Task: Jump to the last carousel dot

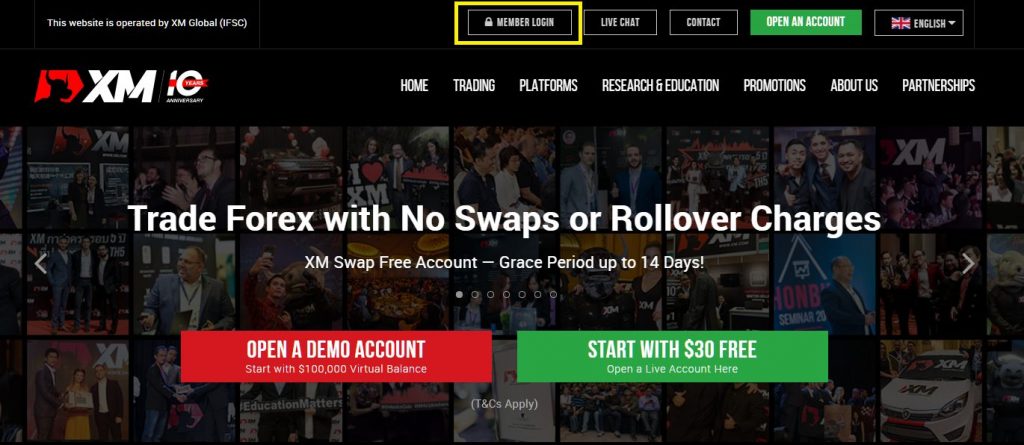Action: pos(553,295)
